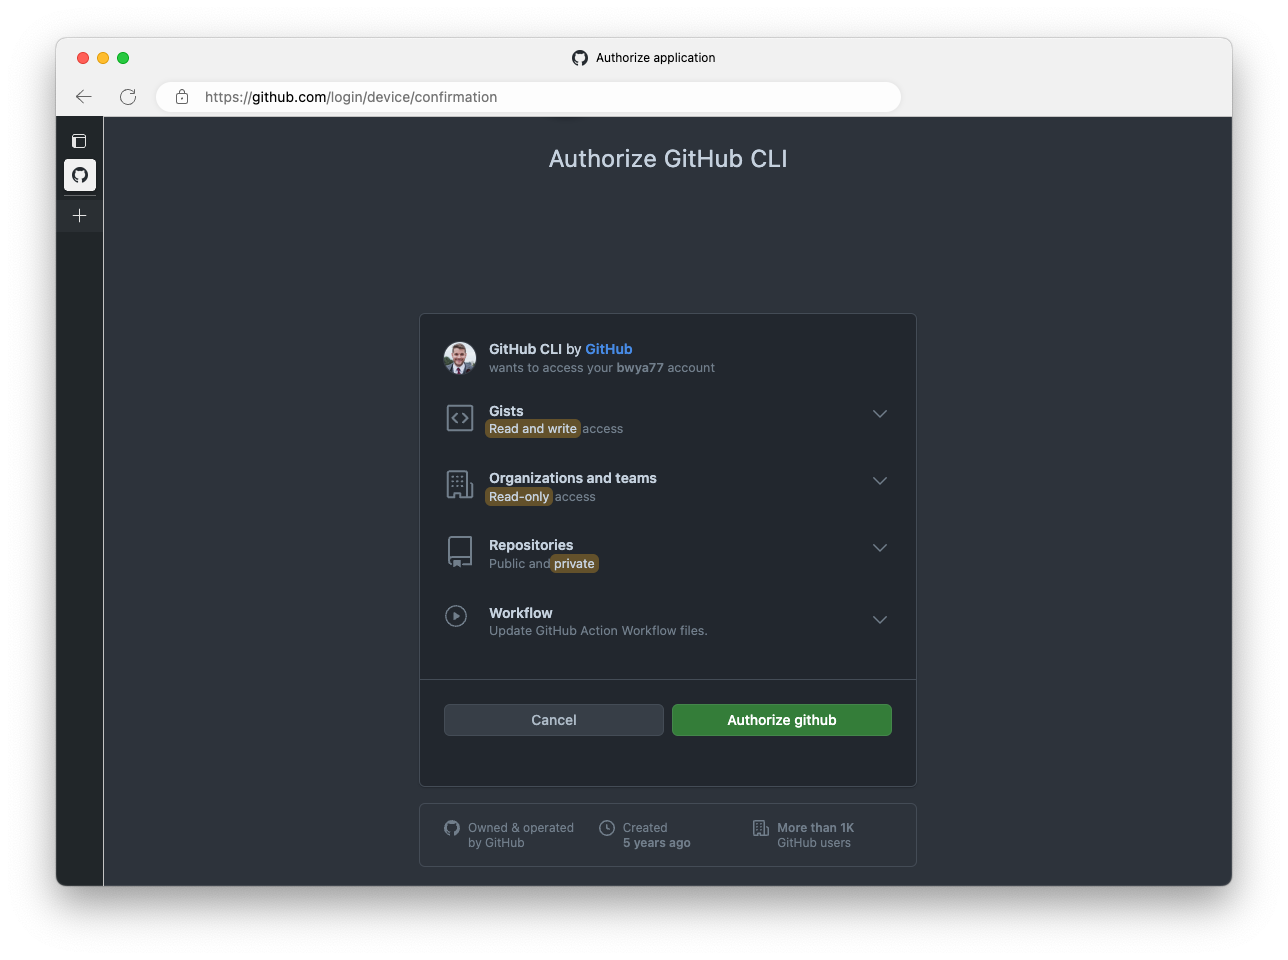Expand the Organizations and teams permission
1288x960 pixels.
(x=880, y=481)
